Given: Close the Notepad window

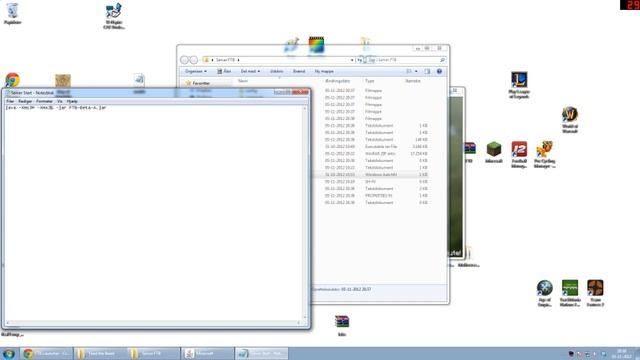Looking at the screenshot, I should click(x=300, y=92).
